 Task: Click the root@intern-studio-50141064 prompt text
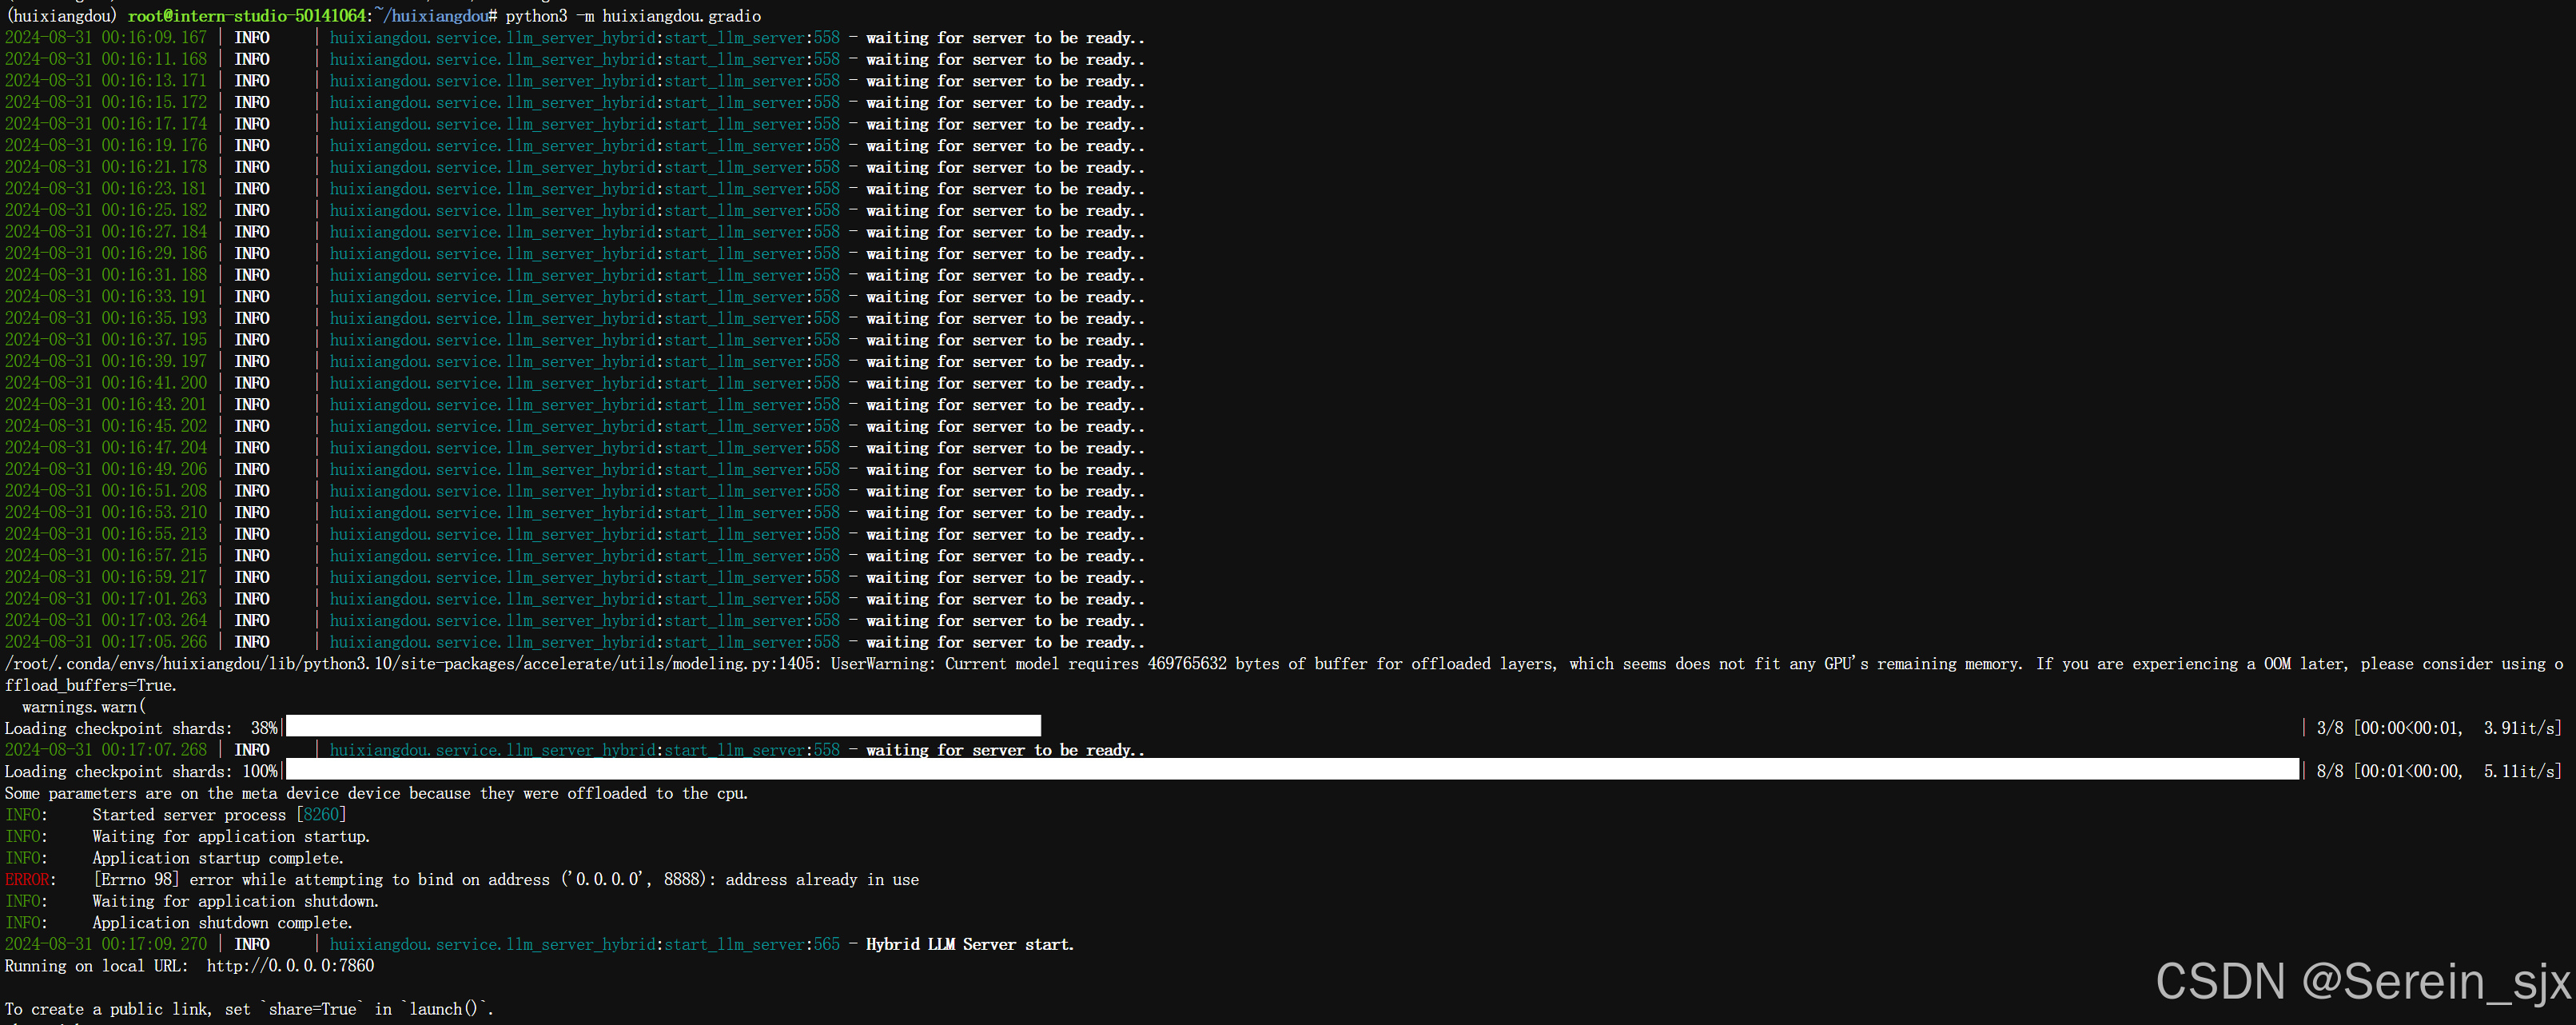coord(247,16)
